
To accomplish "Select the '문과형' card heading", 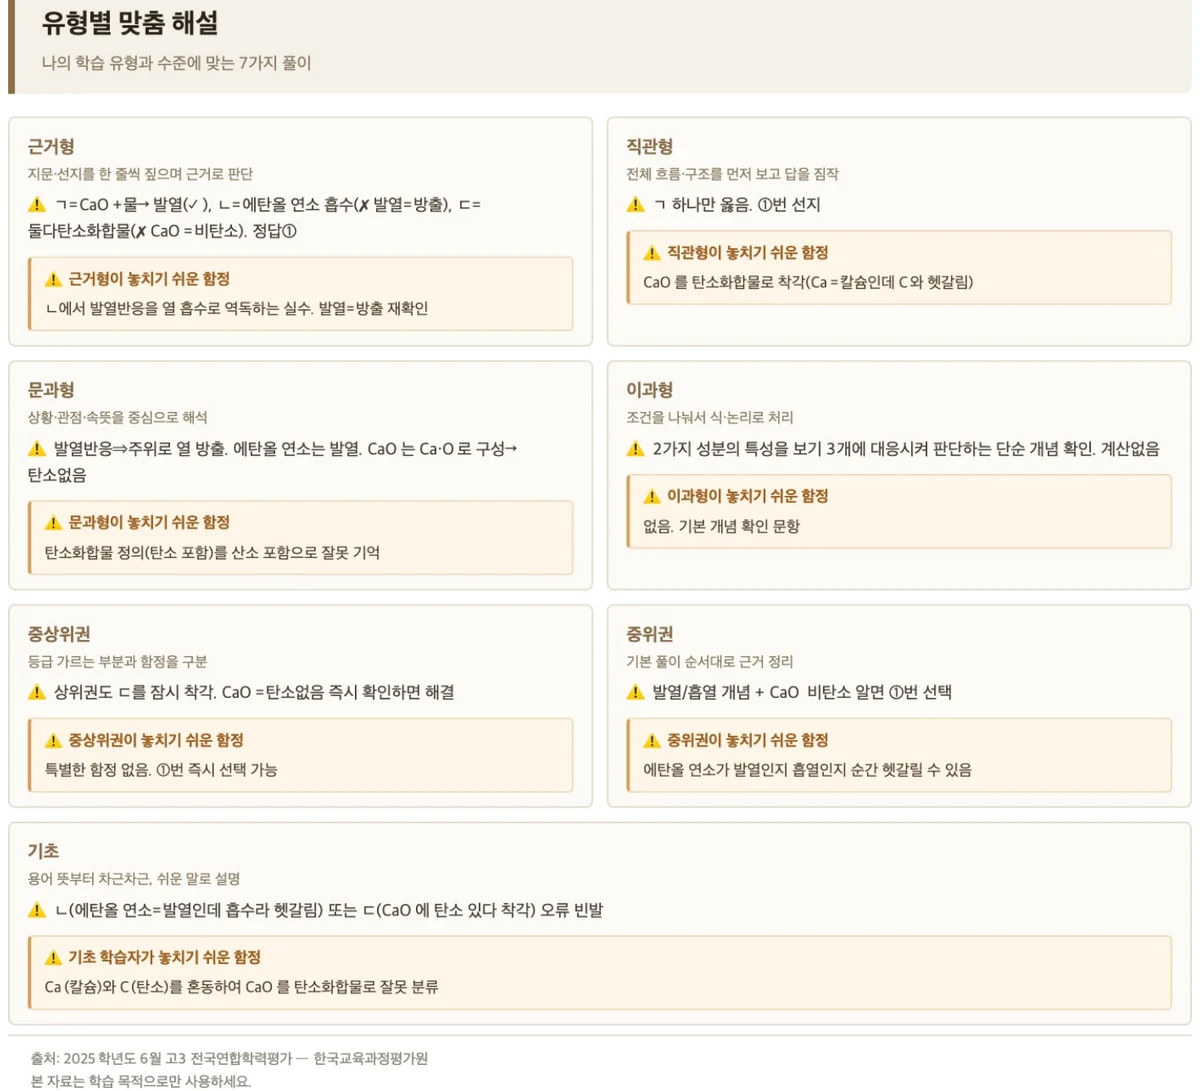I will click(51, 390).
